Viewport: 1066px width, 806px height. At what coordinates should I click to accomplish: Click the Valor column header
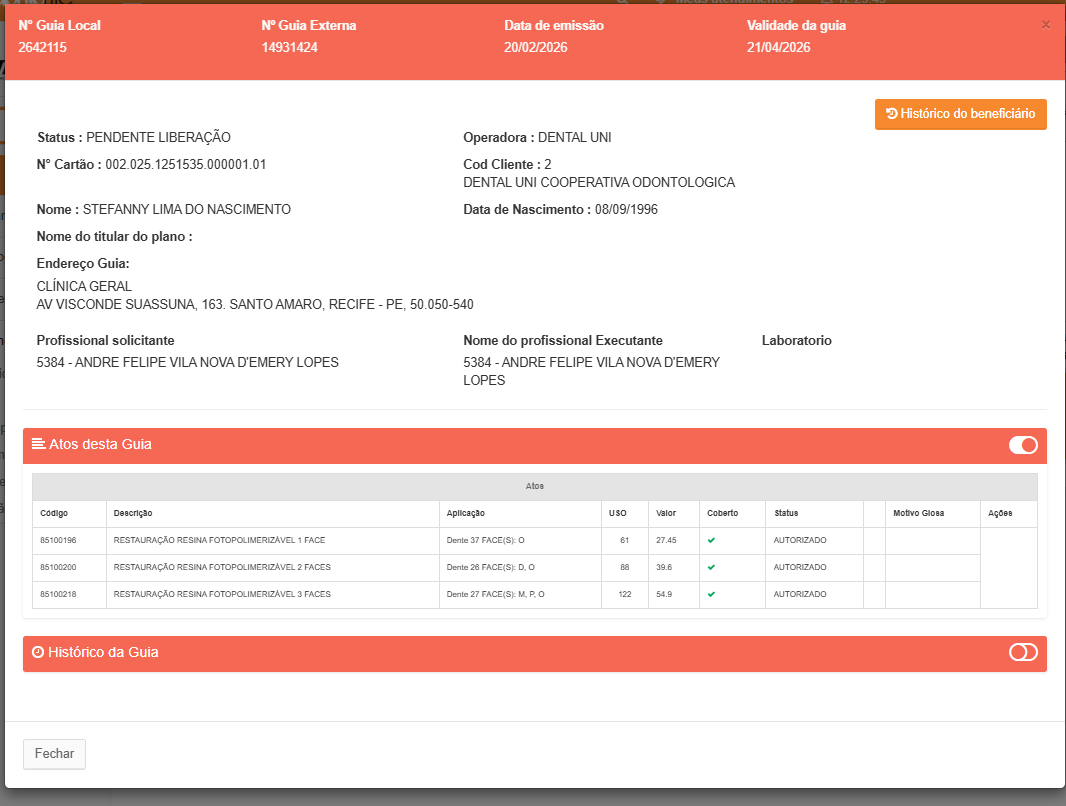[666, 513]
